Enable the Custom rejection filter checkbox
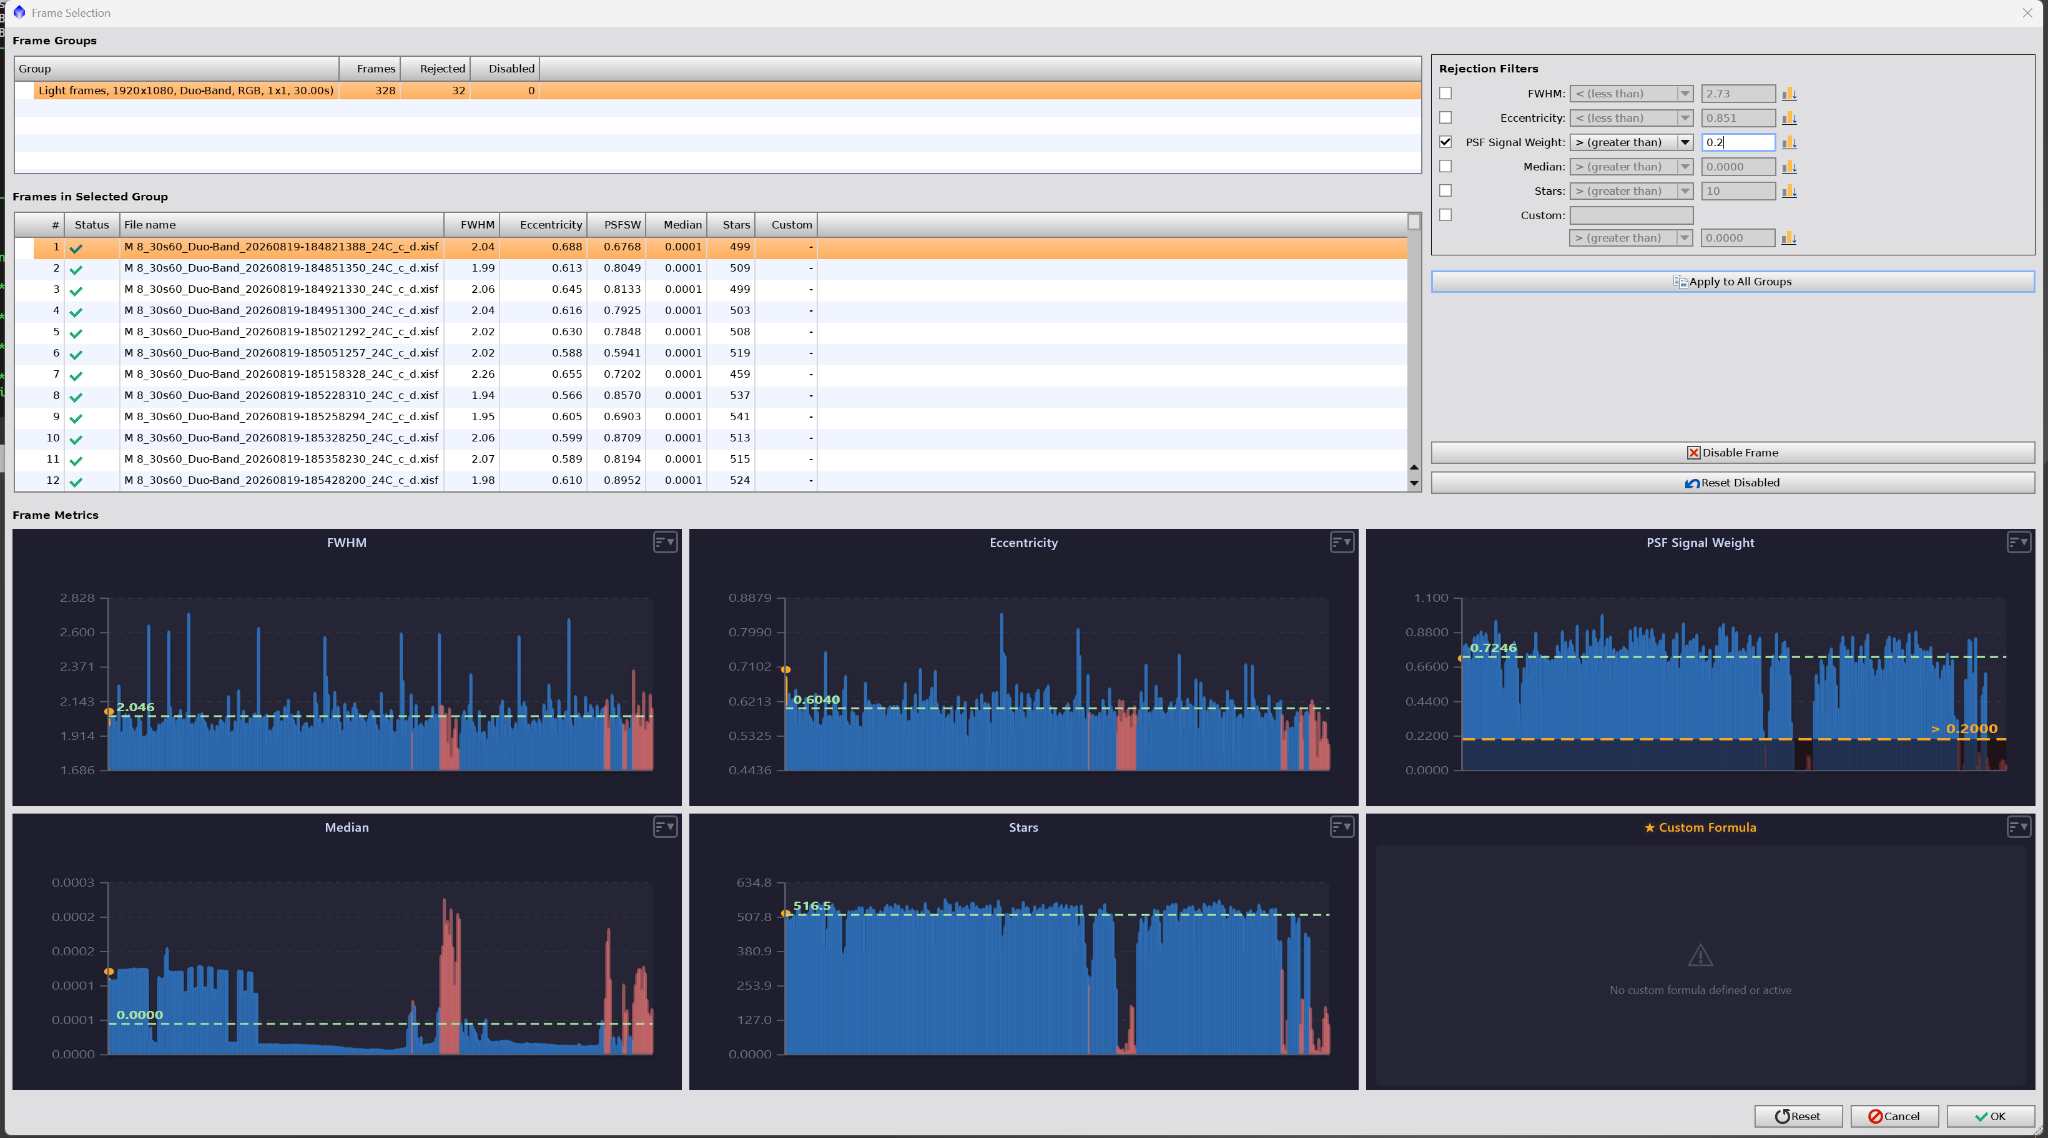Viewport: 2048px width, 1138px height. coord(1445,214)
